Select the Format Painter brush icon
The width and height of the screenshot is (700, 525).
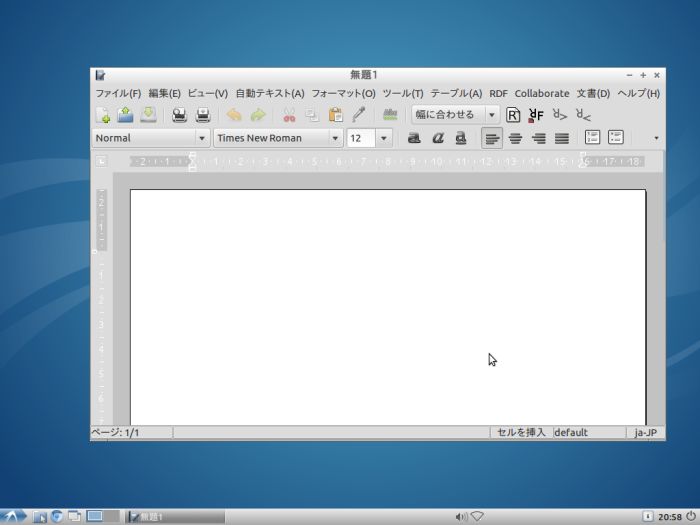(359, 115)
